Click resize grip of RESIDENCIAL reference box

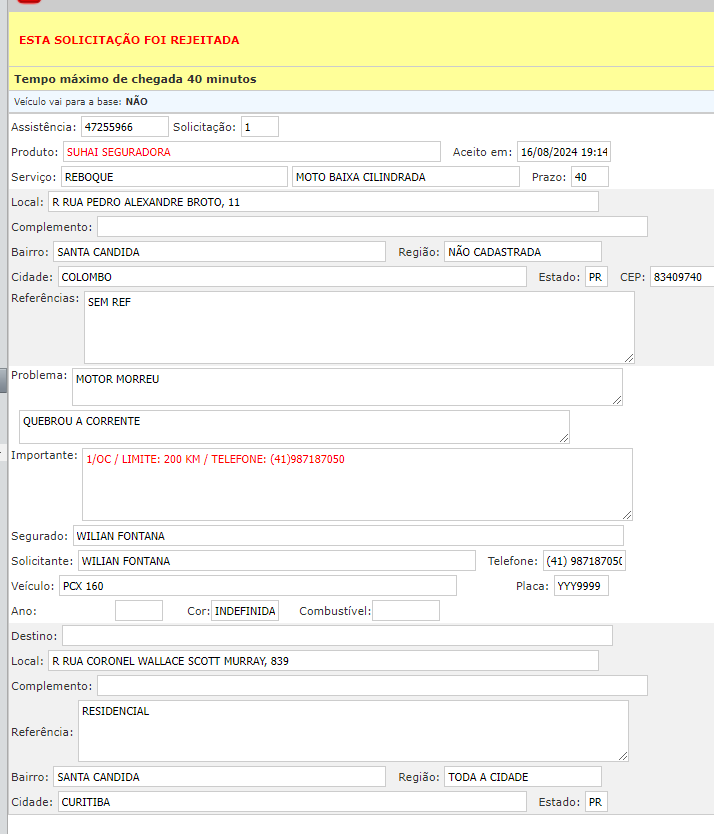[x=623, y=755]
